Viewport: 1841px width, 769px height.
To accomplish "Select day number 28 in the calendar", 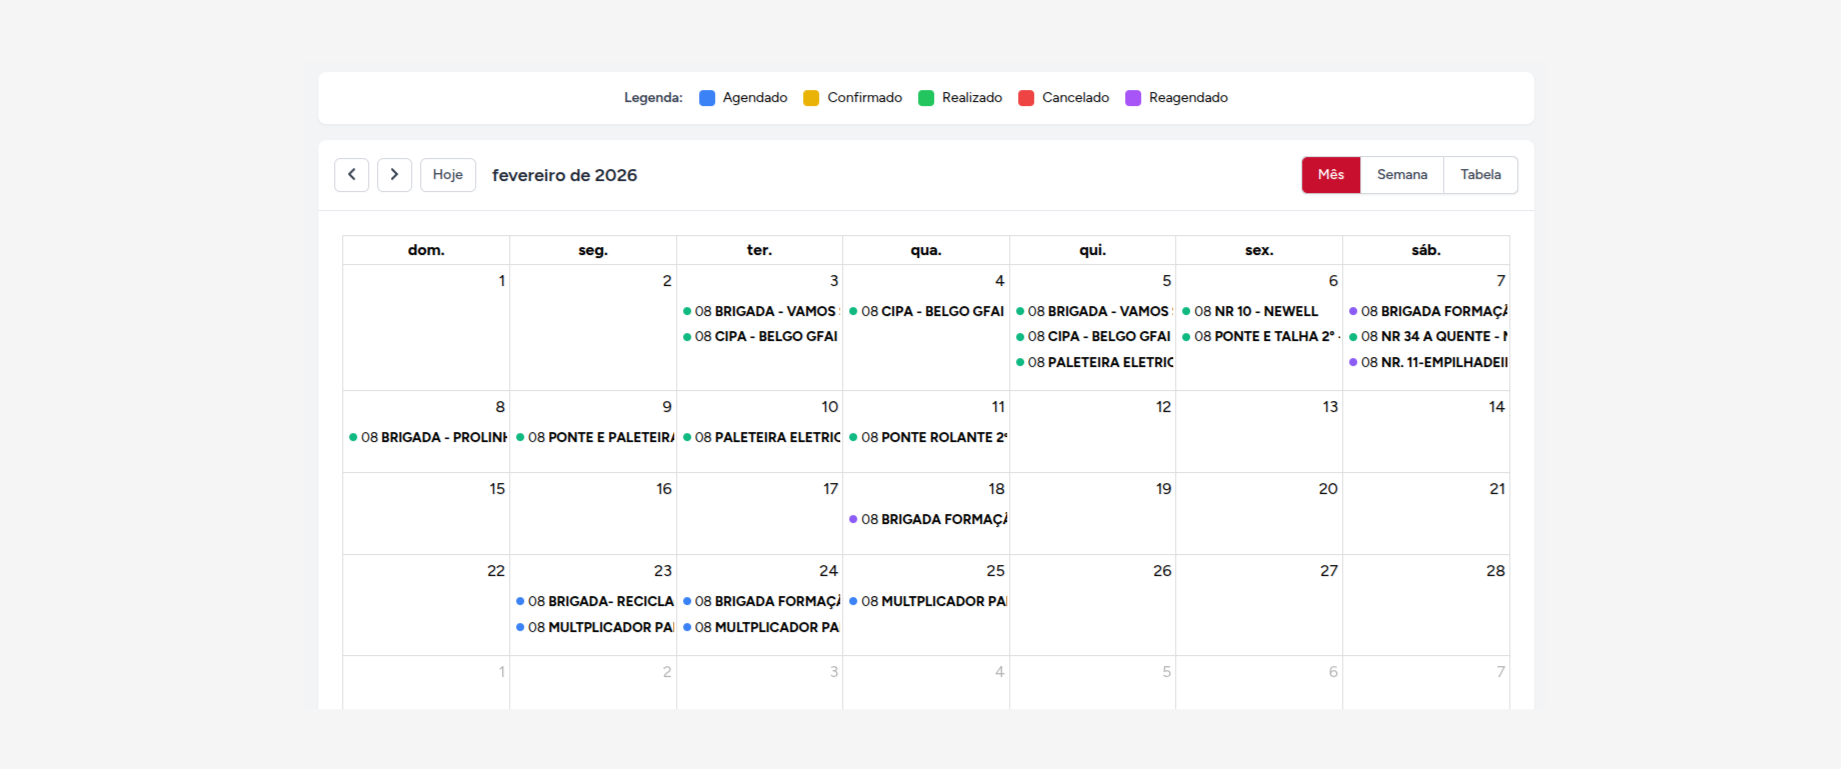I will (1495, 571).
